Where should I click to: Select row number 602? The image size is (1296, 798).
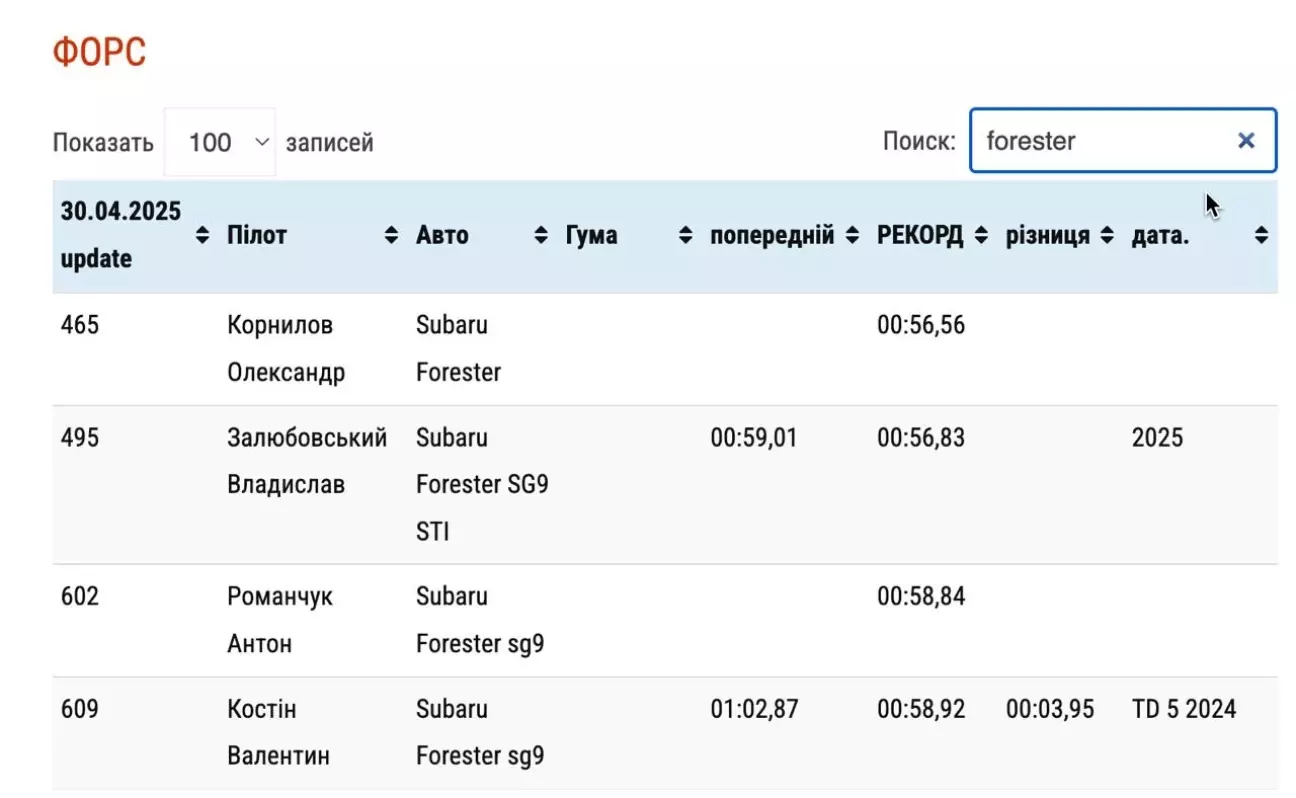point(80,596)
